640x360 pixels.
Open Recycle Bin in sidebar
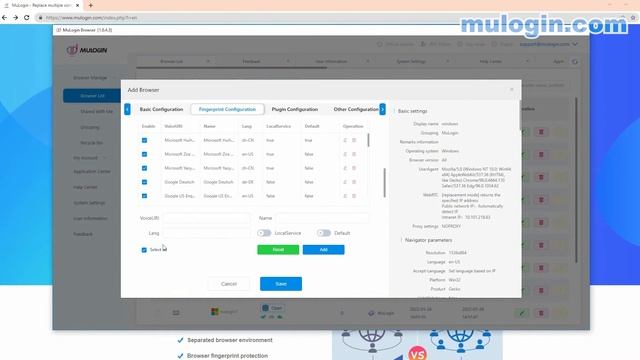(x=91, y=143)
